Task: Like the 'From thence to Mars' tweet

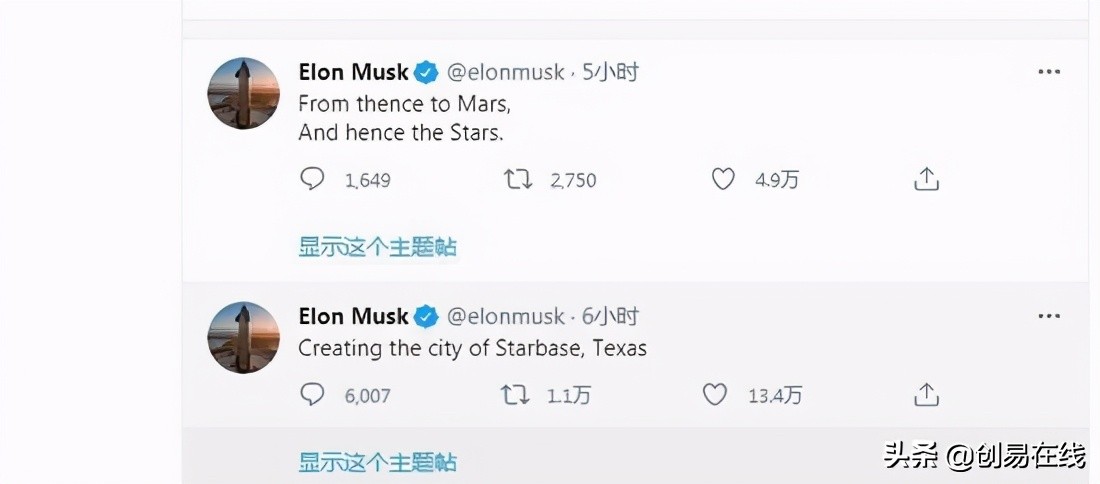Action: coord(723,179)
